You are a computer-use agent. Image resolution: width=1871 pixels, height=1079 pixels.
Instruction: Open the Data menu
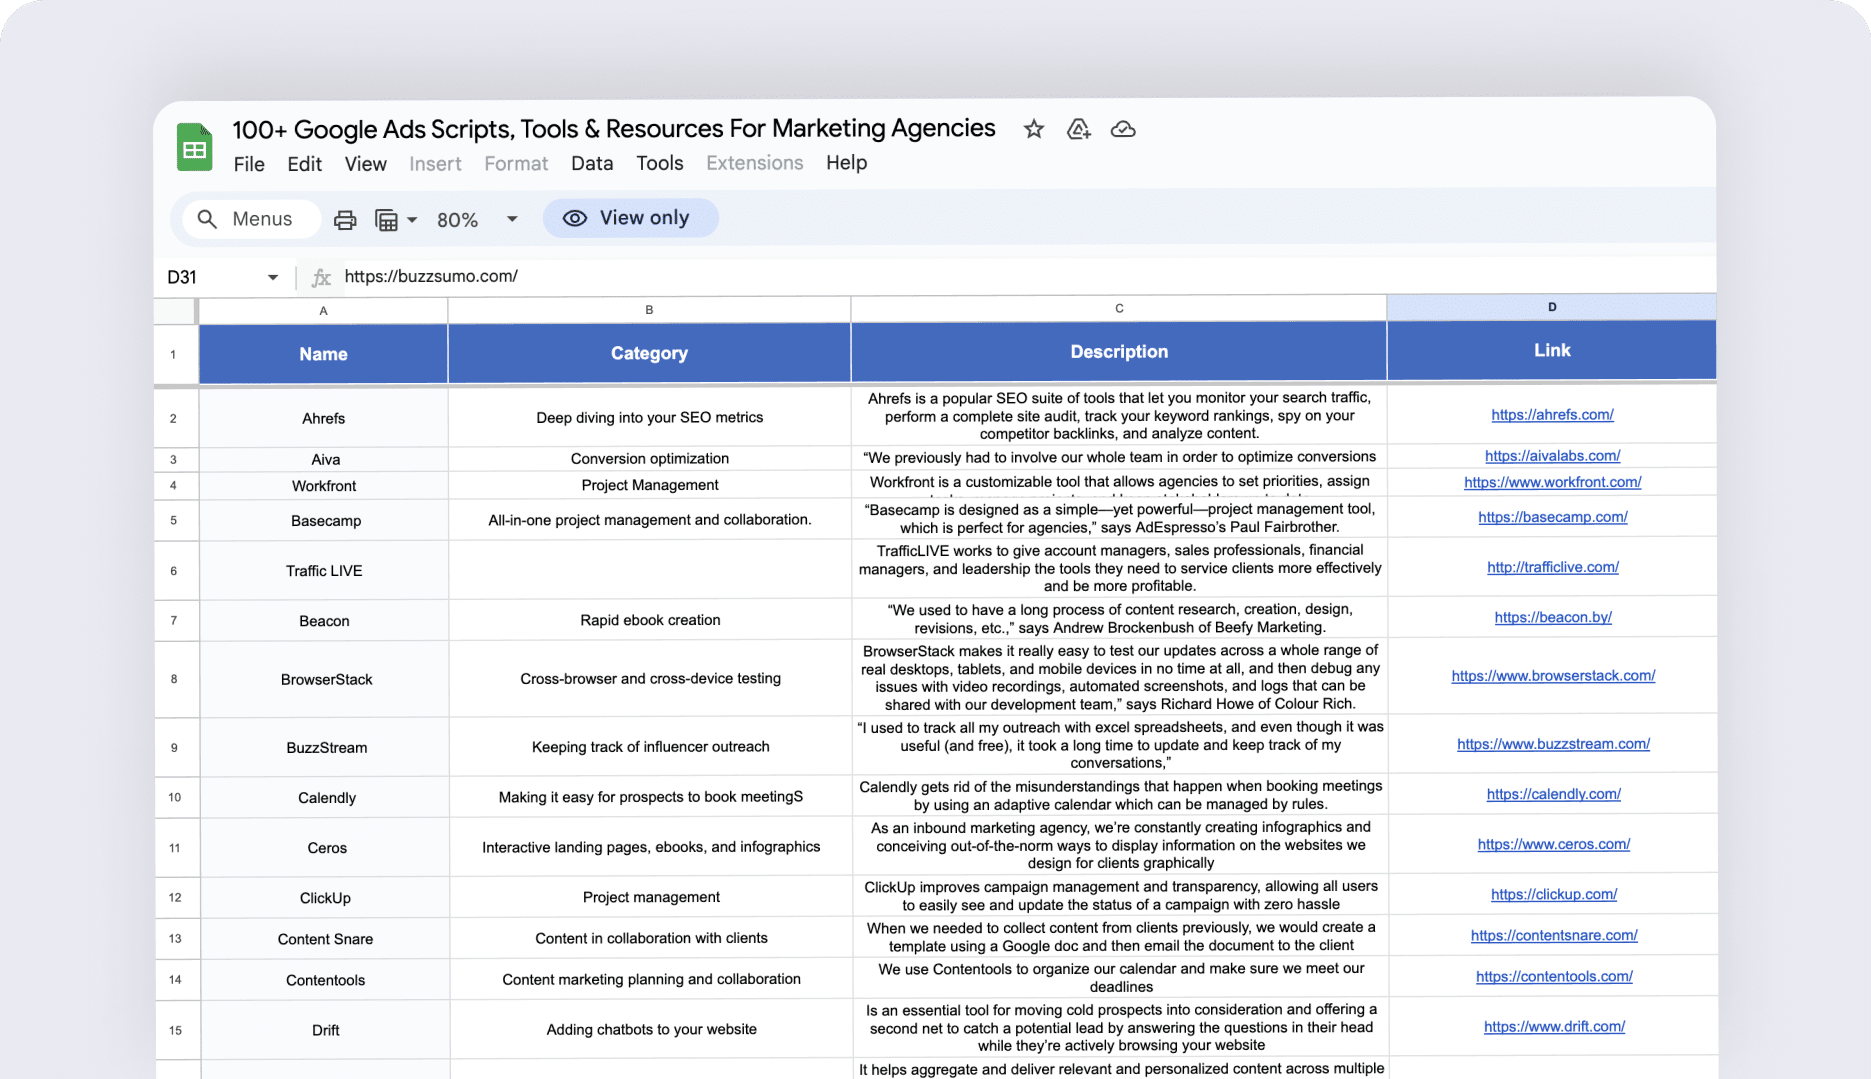pos(592,163)
